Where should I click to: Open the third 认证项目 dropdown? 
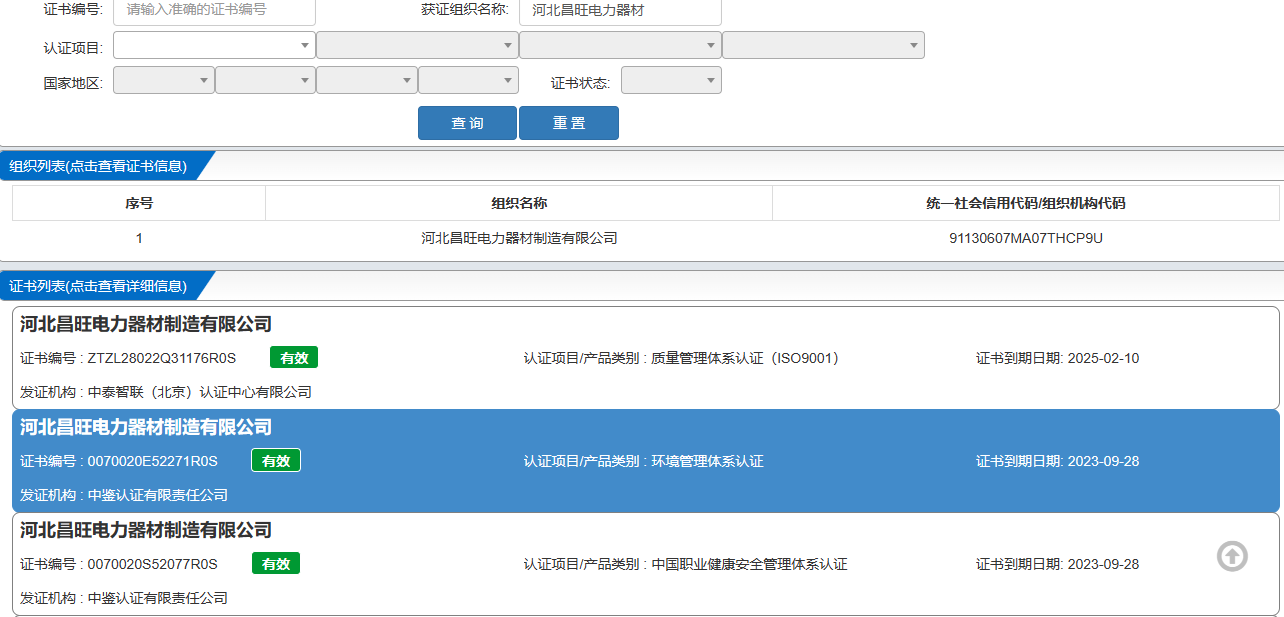pyautogui.click(x=620, y=45)
